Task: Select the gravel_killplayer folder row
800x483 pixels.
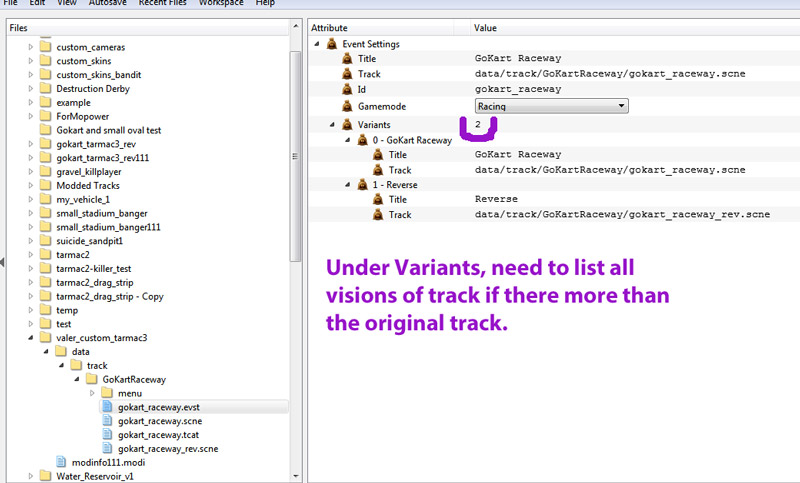Action: pos(89,171)
